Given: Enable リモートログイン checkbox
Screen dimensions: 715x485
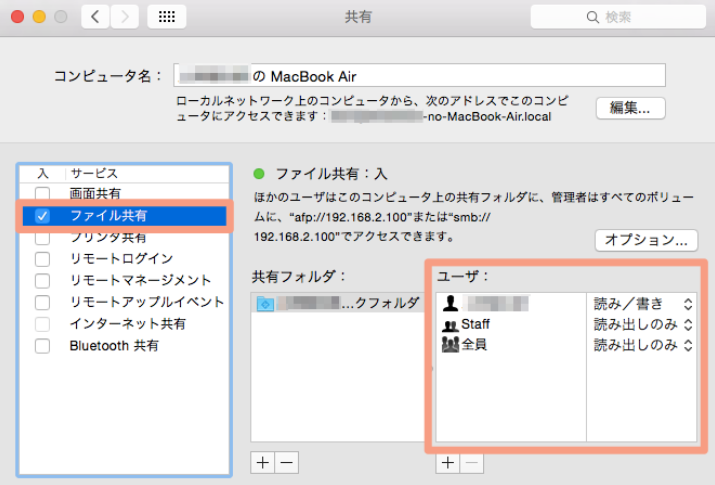Looking at the screenshot, I should point(42,259).
